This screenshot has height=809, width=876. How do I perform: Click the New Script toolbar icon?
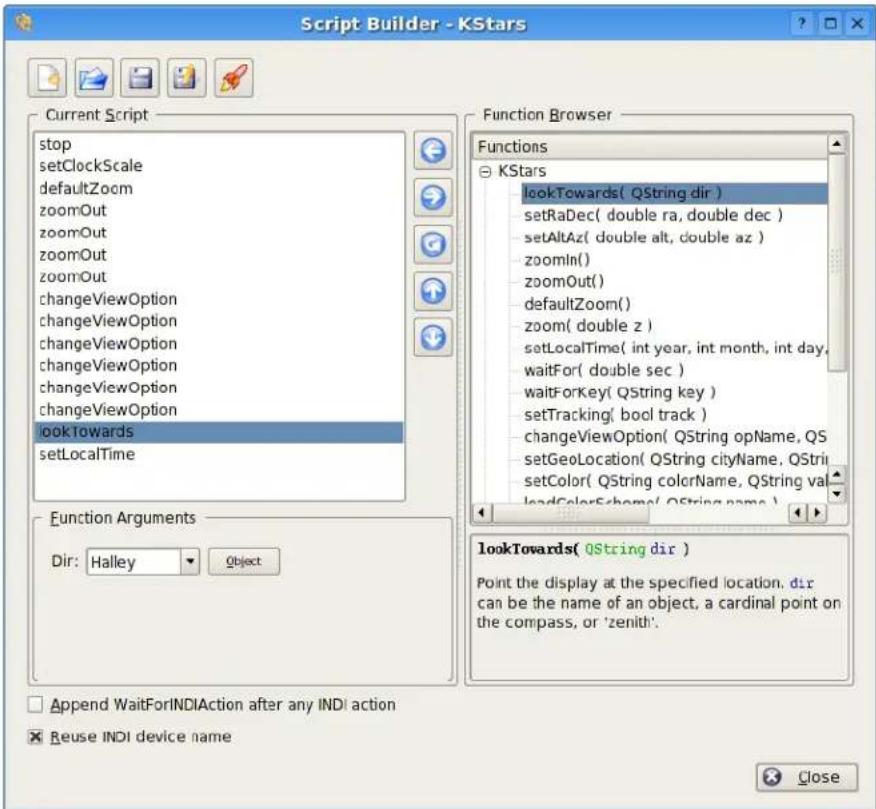click(x=47, y=78)
